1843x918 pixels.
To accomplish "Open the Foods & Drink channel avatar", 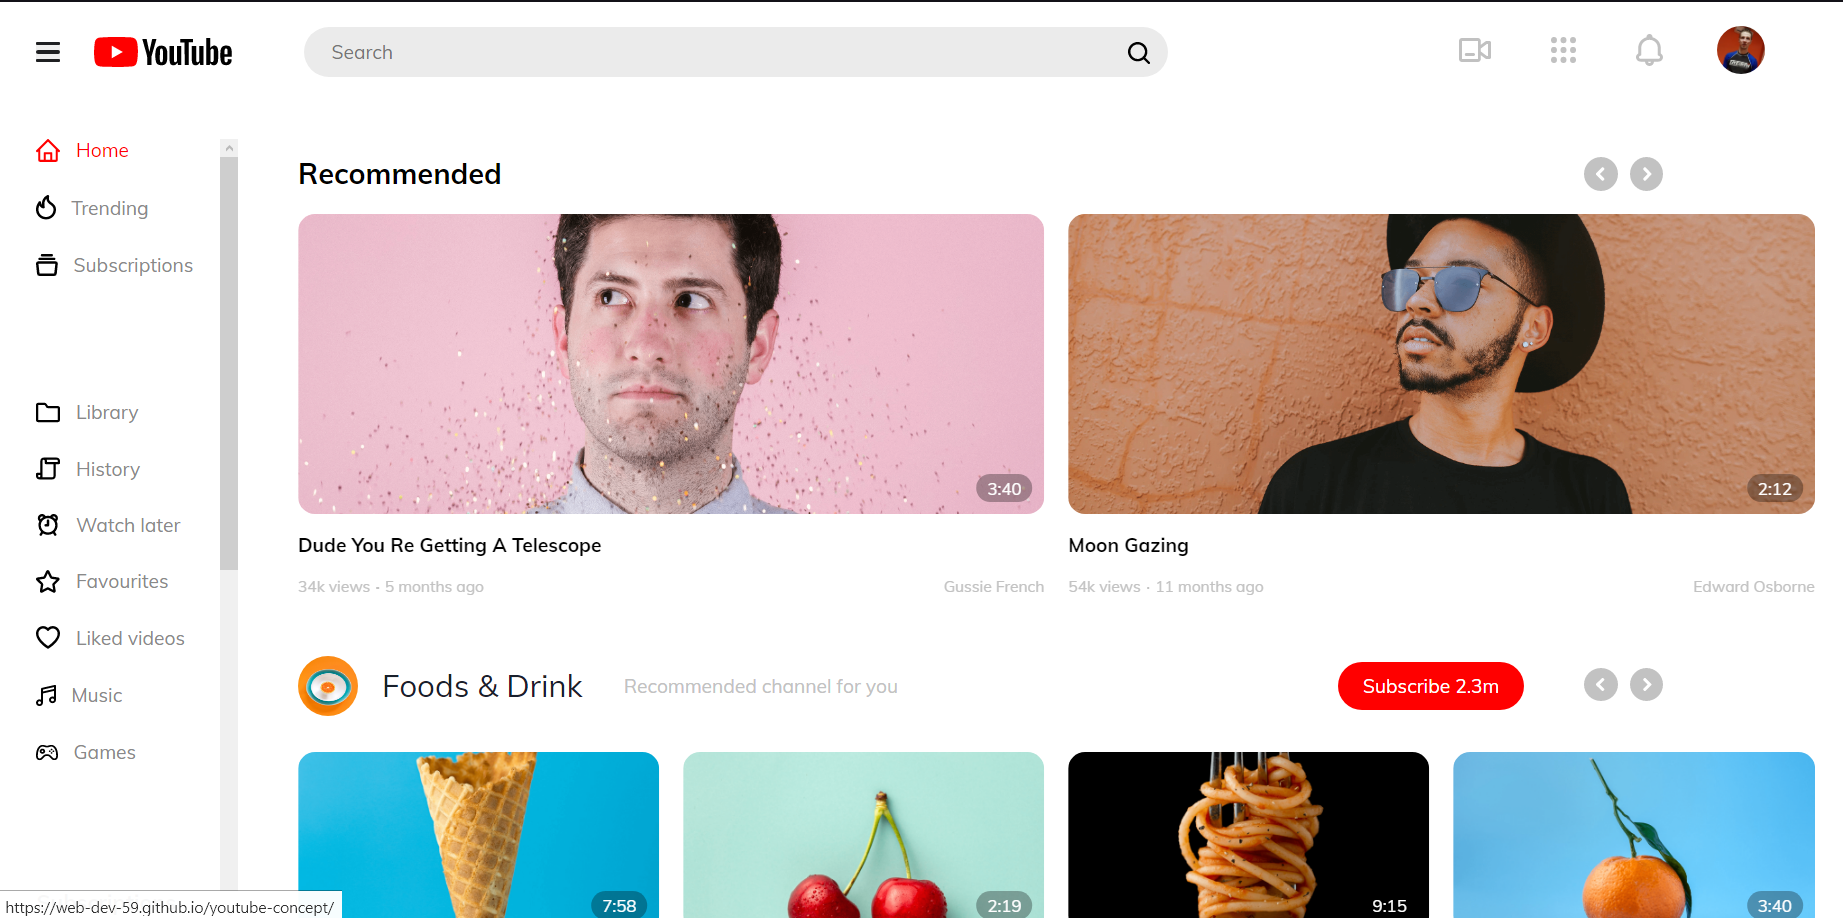I will click(328, 686).
